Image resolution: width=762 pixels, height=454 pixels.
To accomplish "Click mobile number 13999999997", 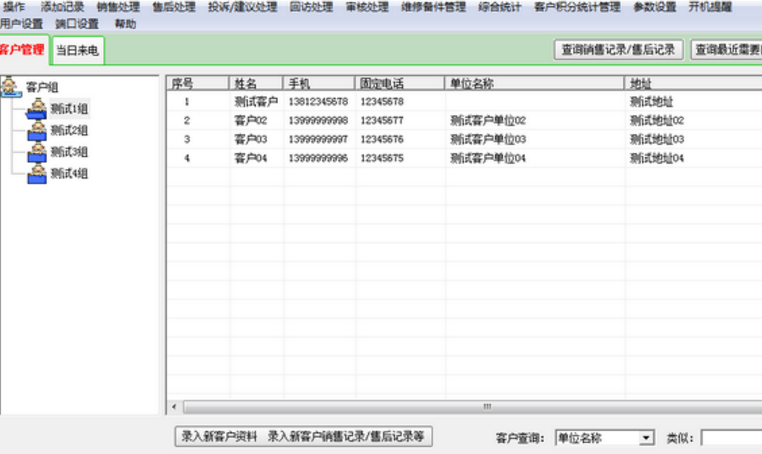I will click(x=318, y=140).
